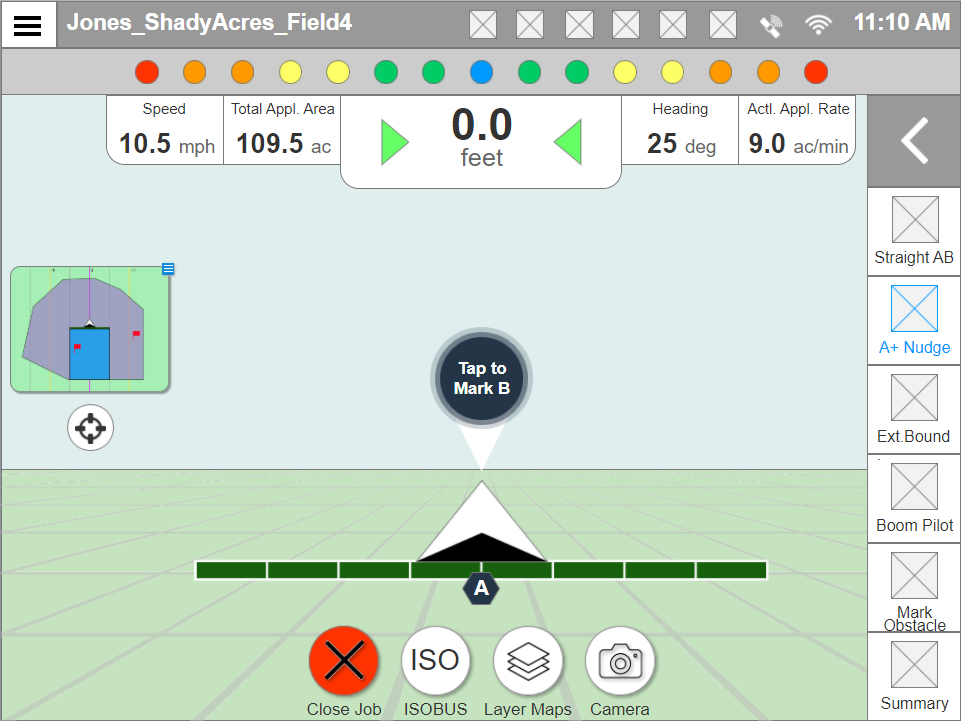The image size is (961, 721).
Task: Open the Ext.Bound boundary tool
Action: tap(913, 408)
